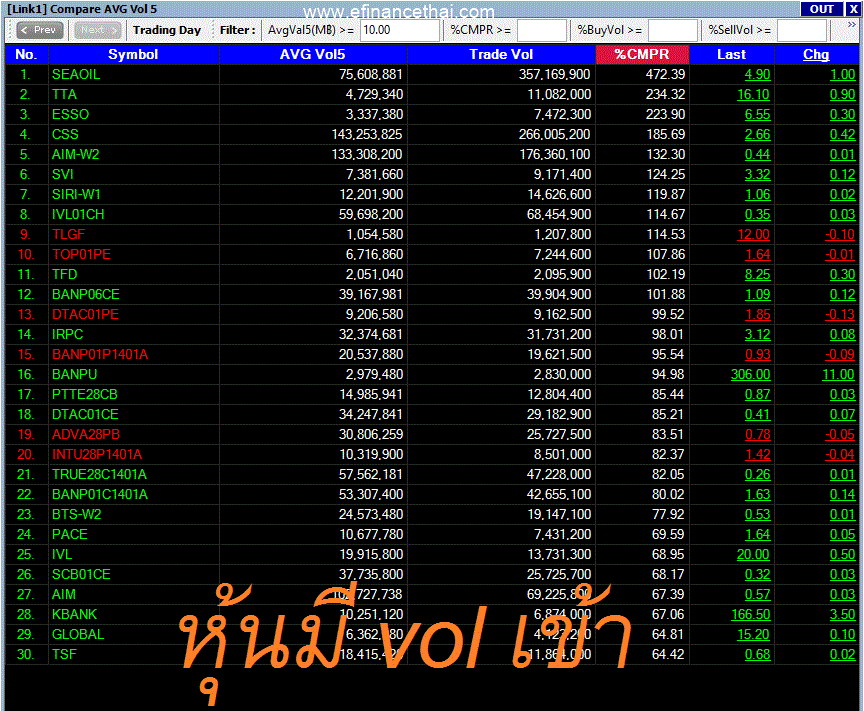
Task: Expand toolbar overflow chevron at right
Action: [x=851, y=25]
